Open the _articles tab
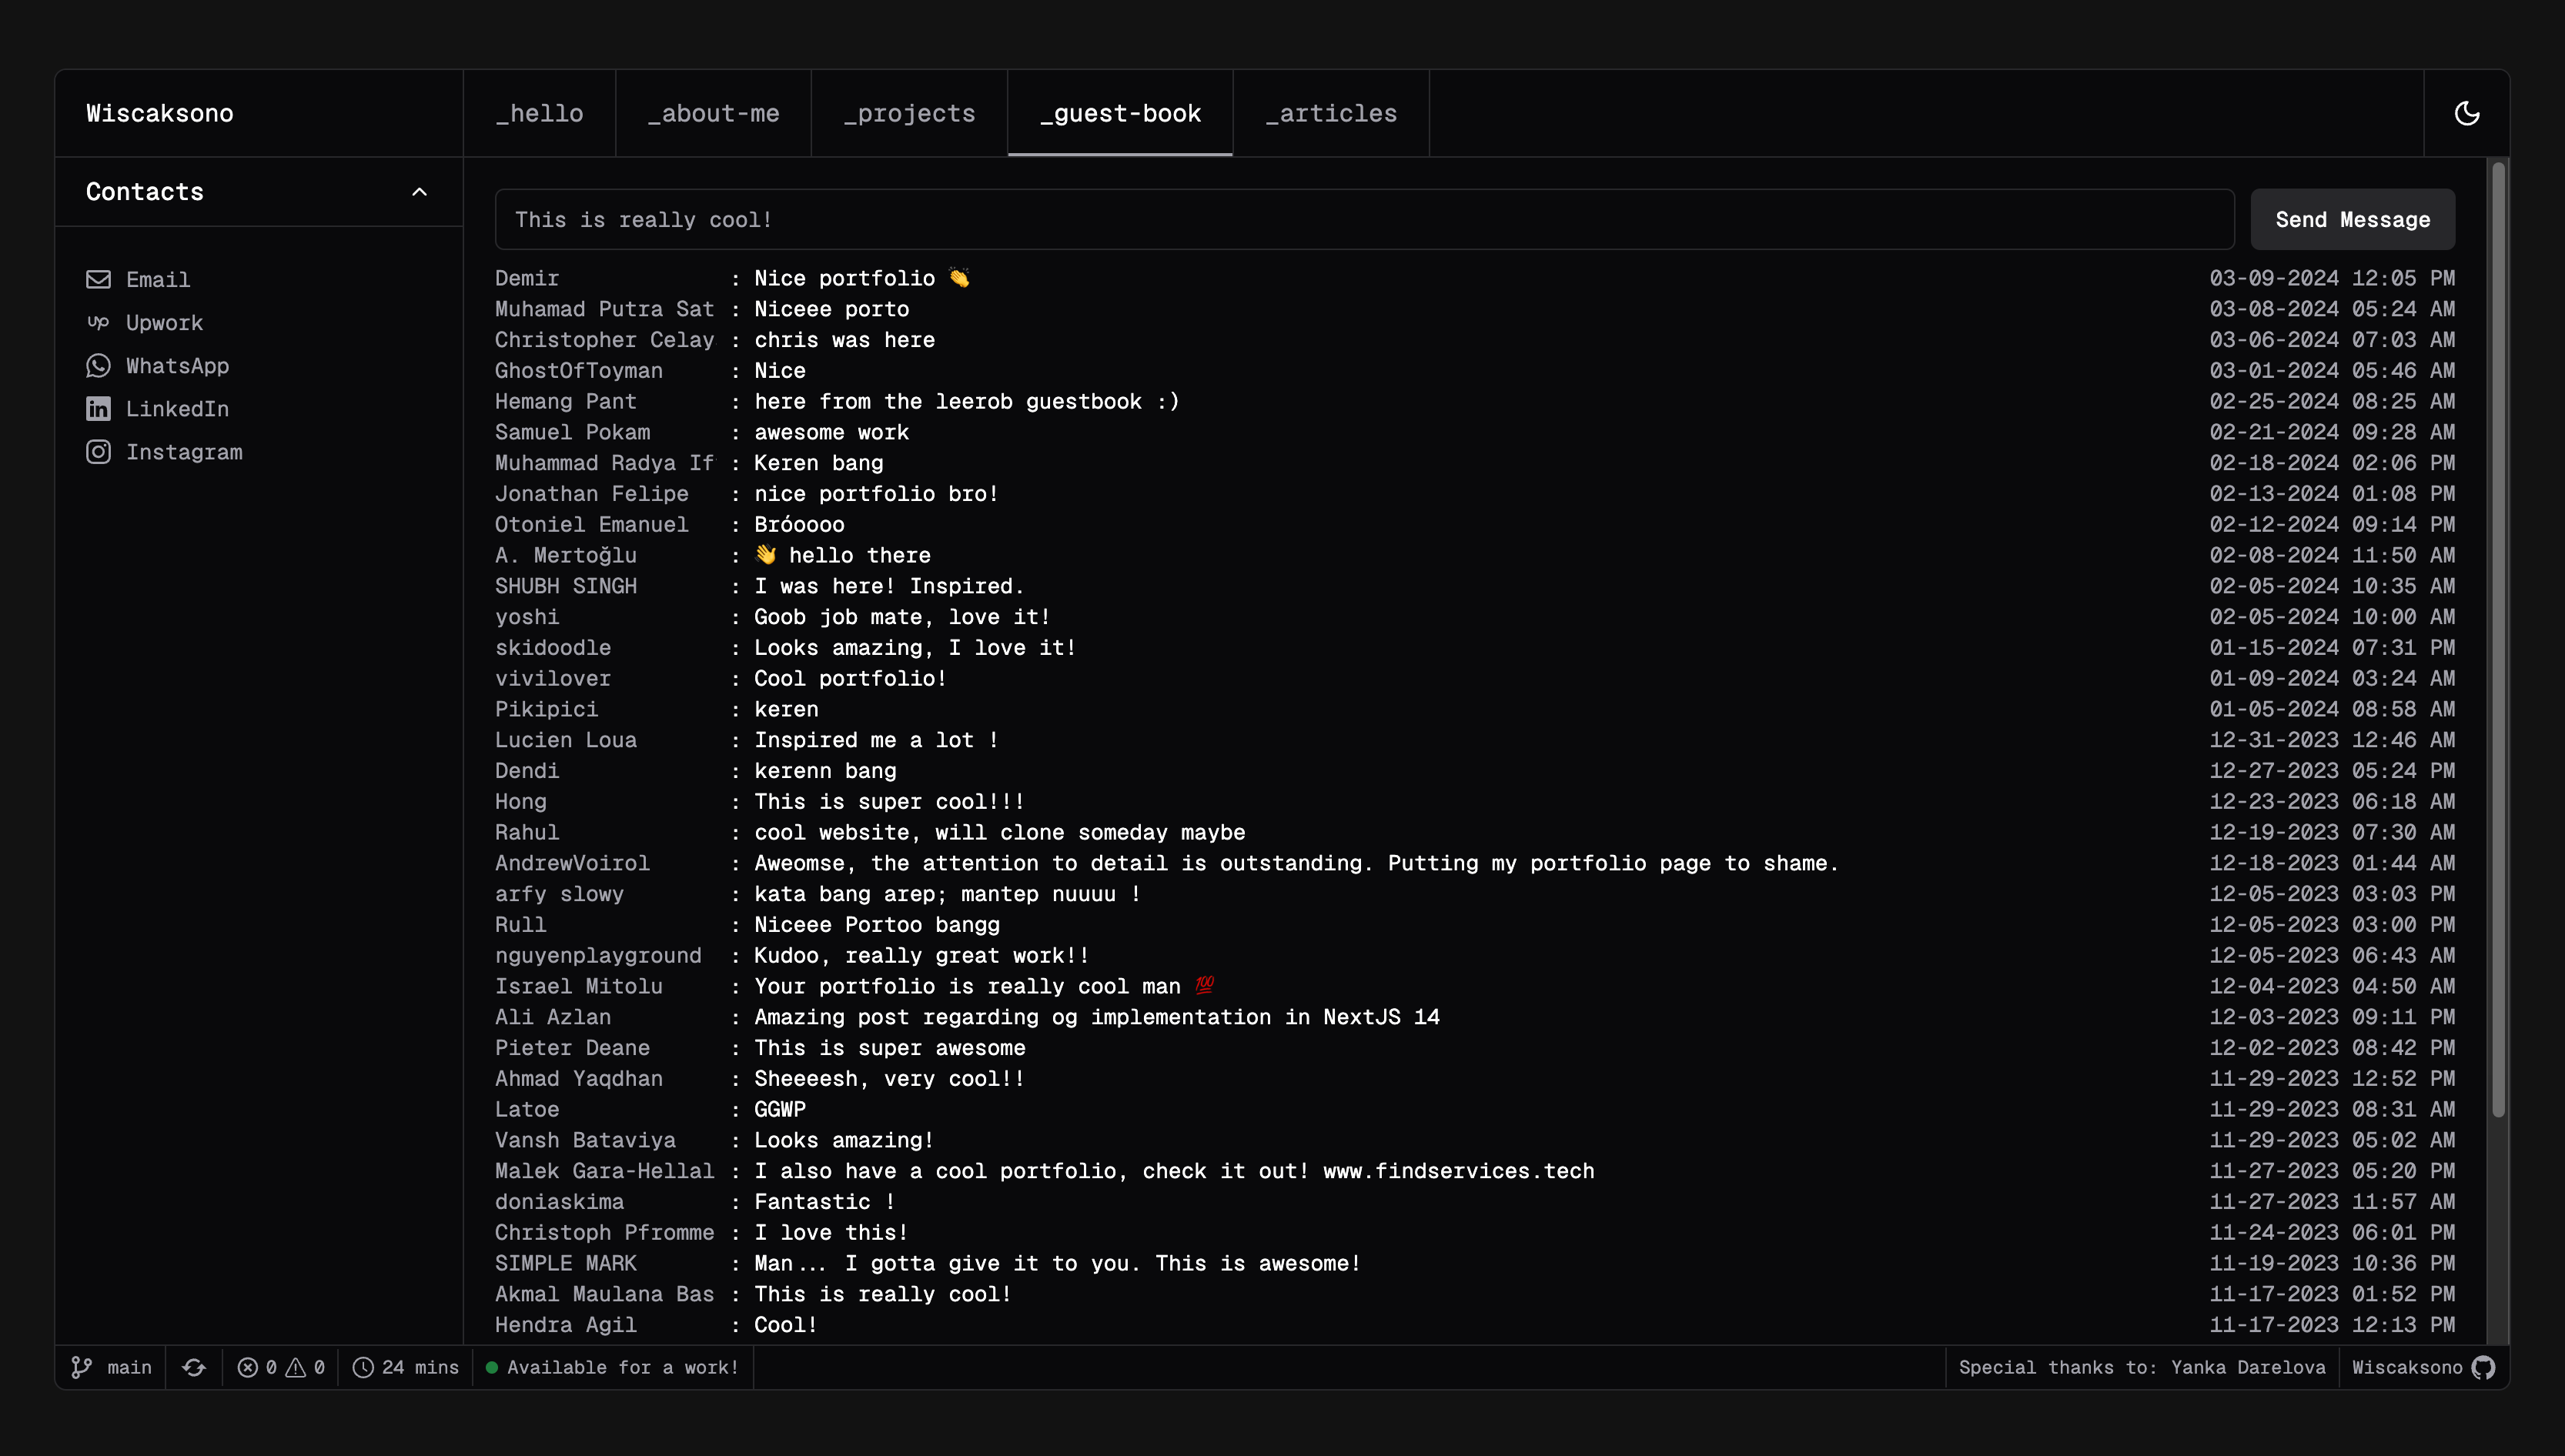The width and height of the screenshot is (2565, 1456). click(x=1330, y=114)
